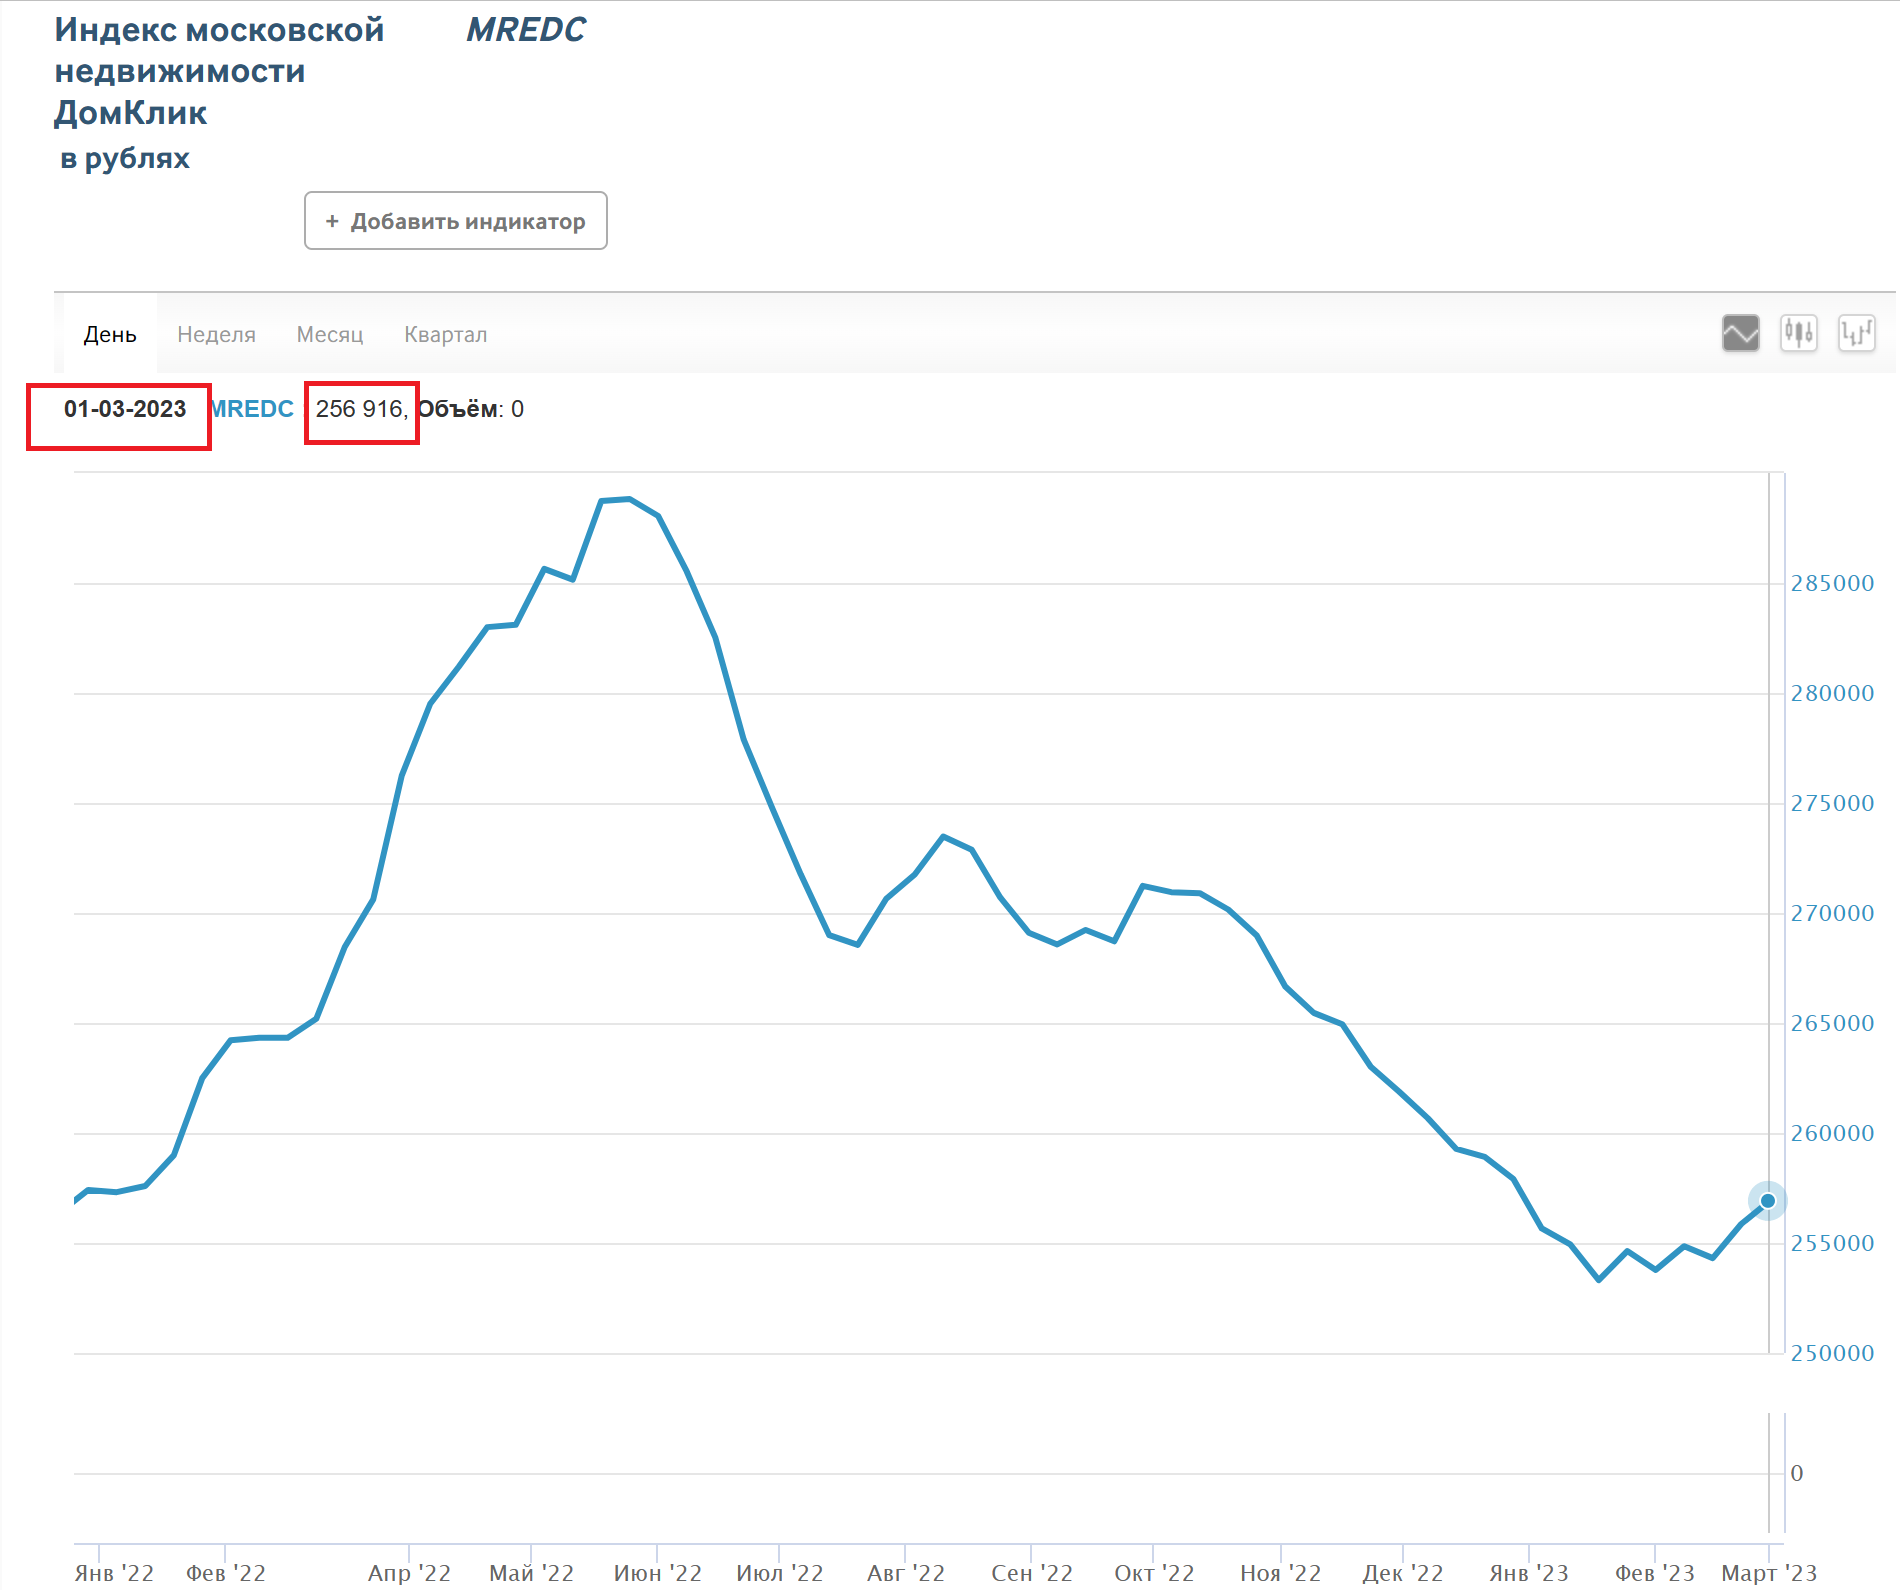Click the Объём: 0 volume text
This screenshot has width=1900, height=1590.
(471, 409)
